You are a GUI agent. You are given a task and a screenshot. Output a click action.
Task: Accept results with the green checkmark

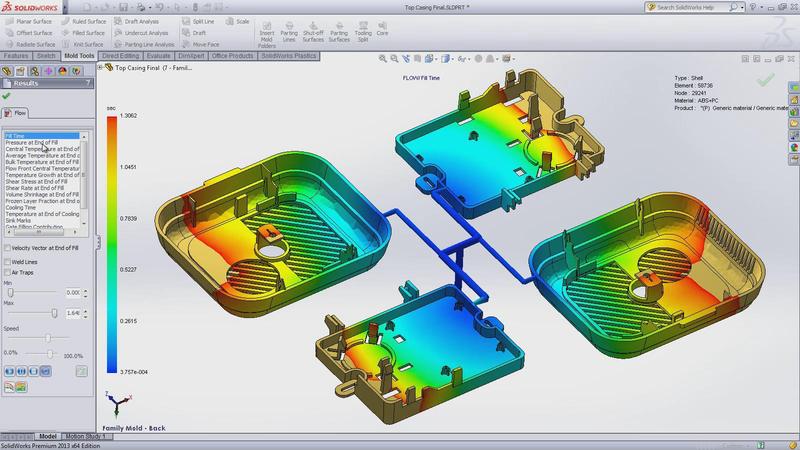(x=6, y=95)
